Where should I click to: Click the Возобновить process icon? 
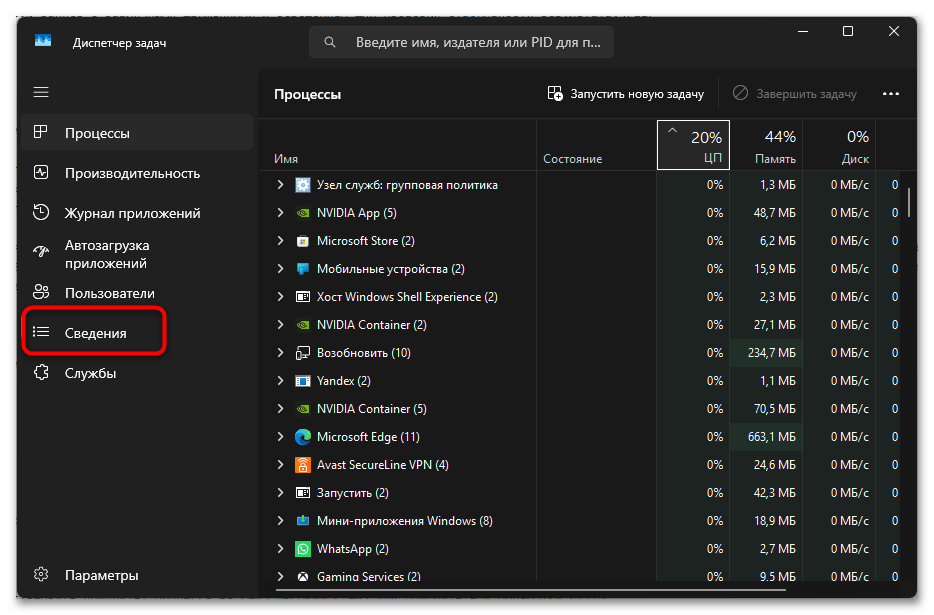(x=303, y=353)
